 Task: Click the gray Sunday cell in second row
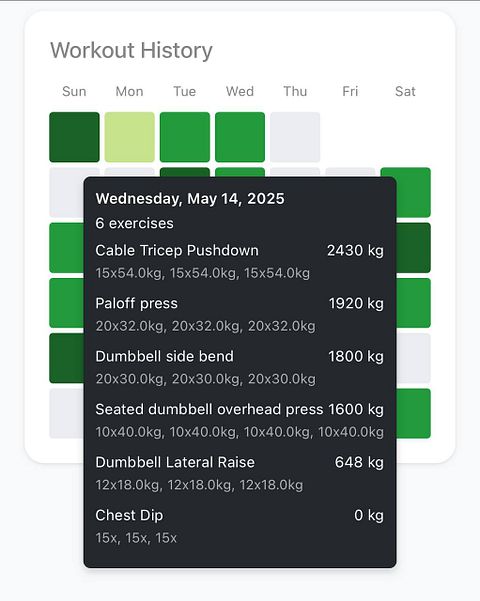coord(66,192)
